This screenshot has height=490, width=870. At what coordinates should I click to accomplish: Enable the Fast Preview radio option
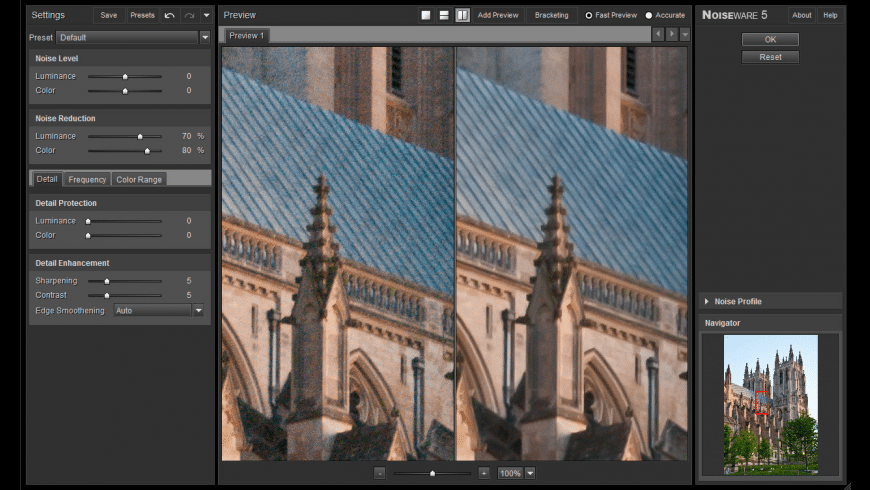click(589, 15)
